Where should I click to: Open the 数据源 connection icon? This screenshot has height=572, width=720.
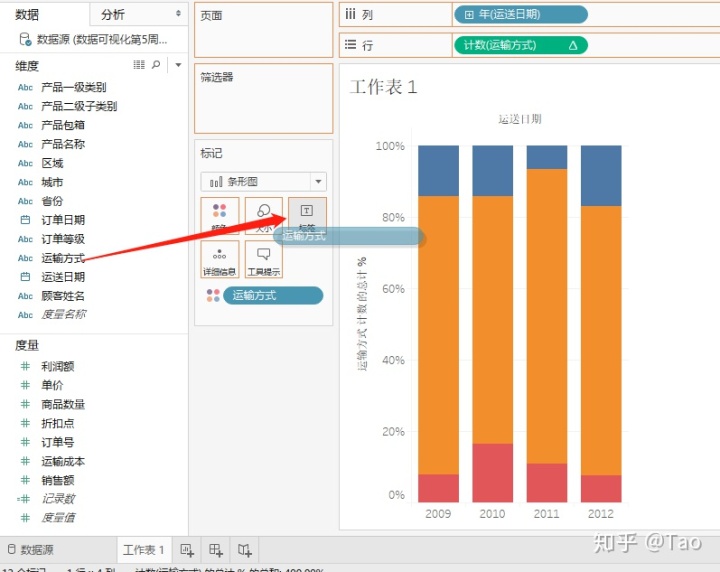pos(25,39)
